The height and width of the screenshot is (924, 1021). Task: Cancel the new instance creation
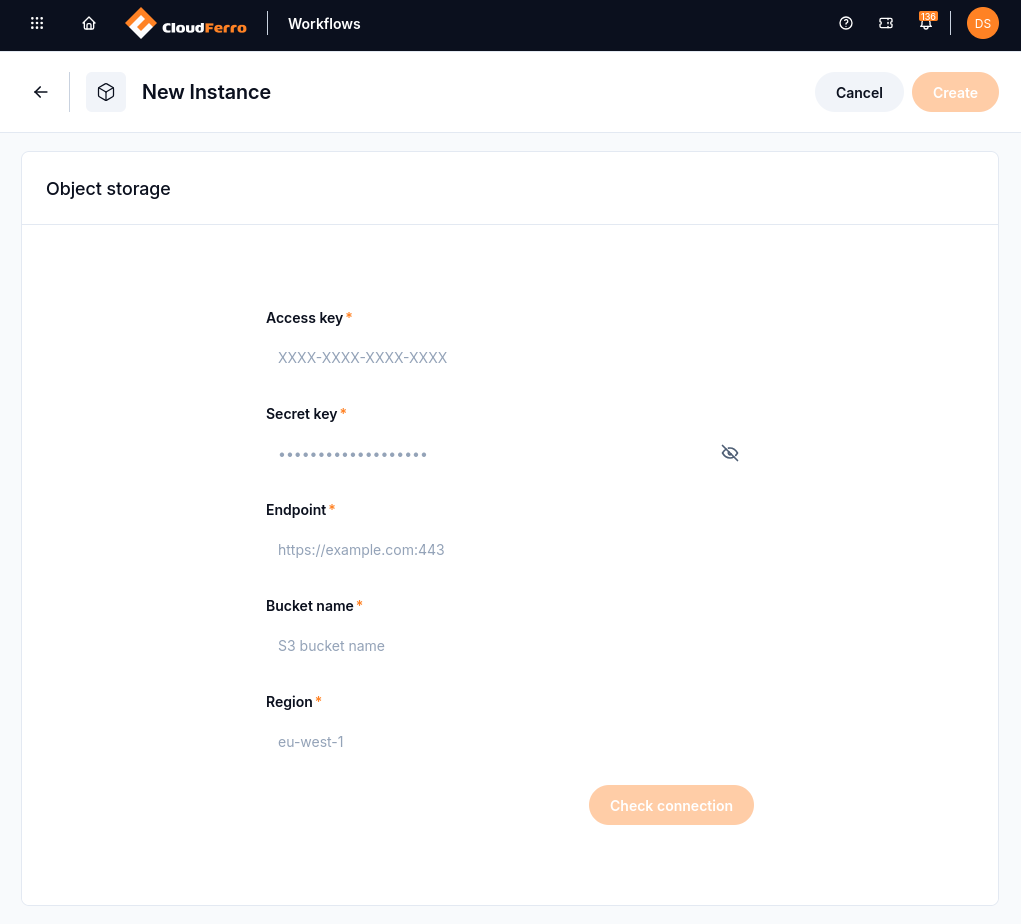pos(859,92)
